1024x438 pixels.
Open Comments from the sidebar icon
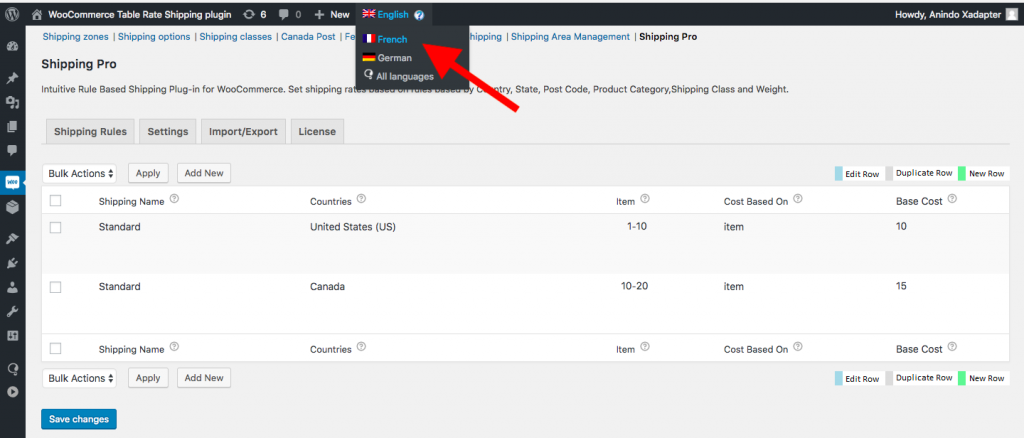[x=12, y=150]
